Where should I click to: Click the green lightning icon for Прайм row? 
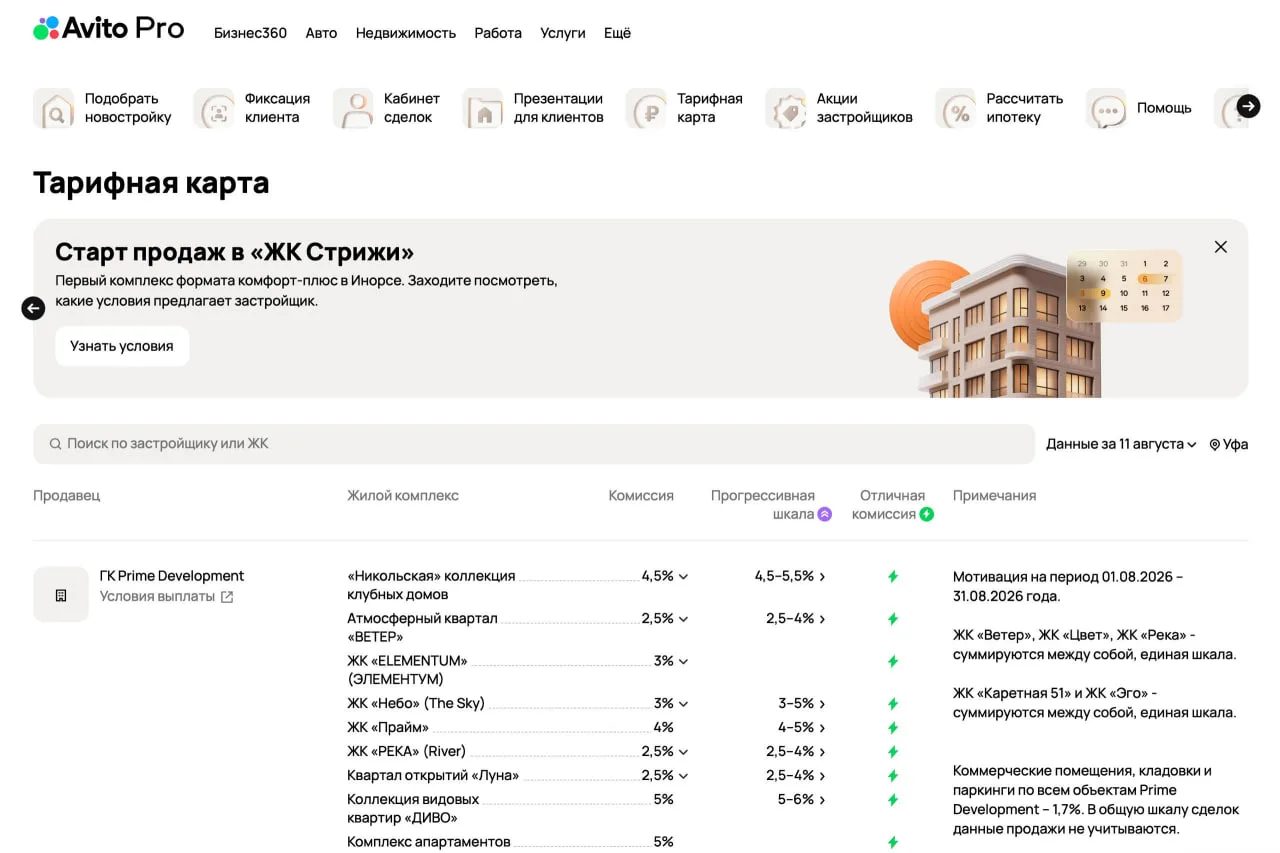(x=893, y=728)
